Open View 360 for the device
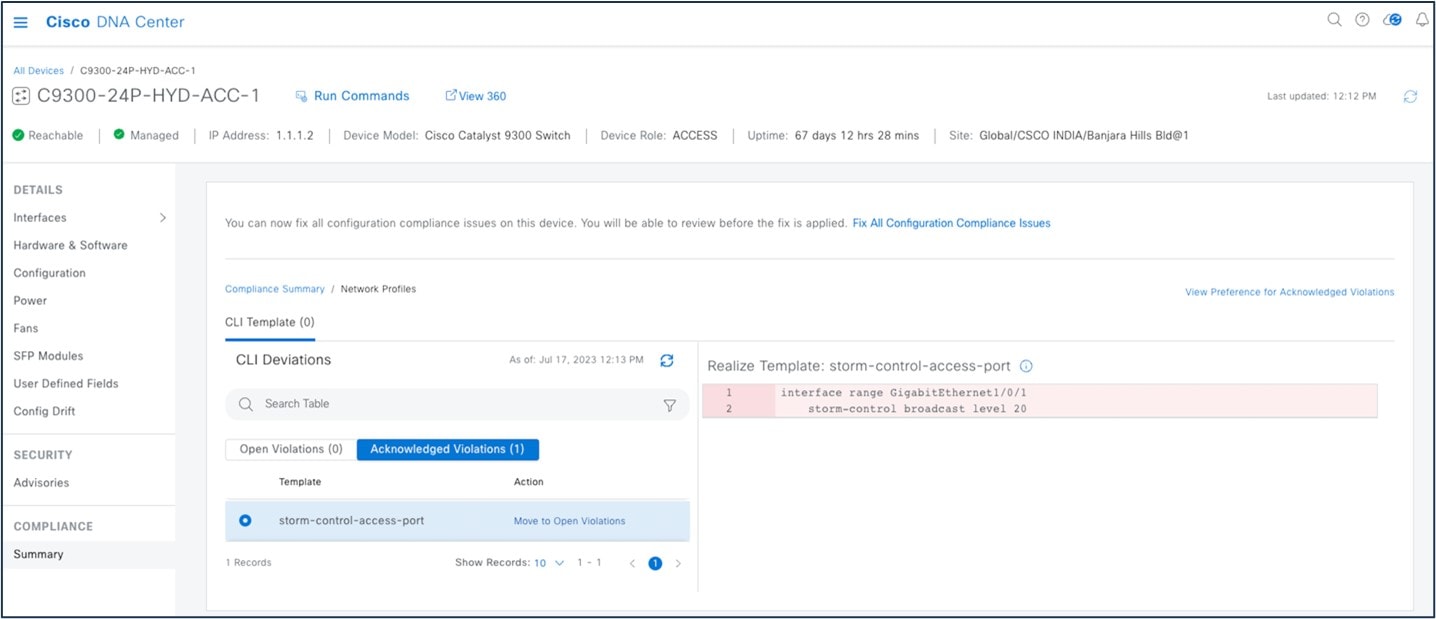This screenshot has height=619, width=1436. point(476,96)
